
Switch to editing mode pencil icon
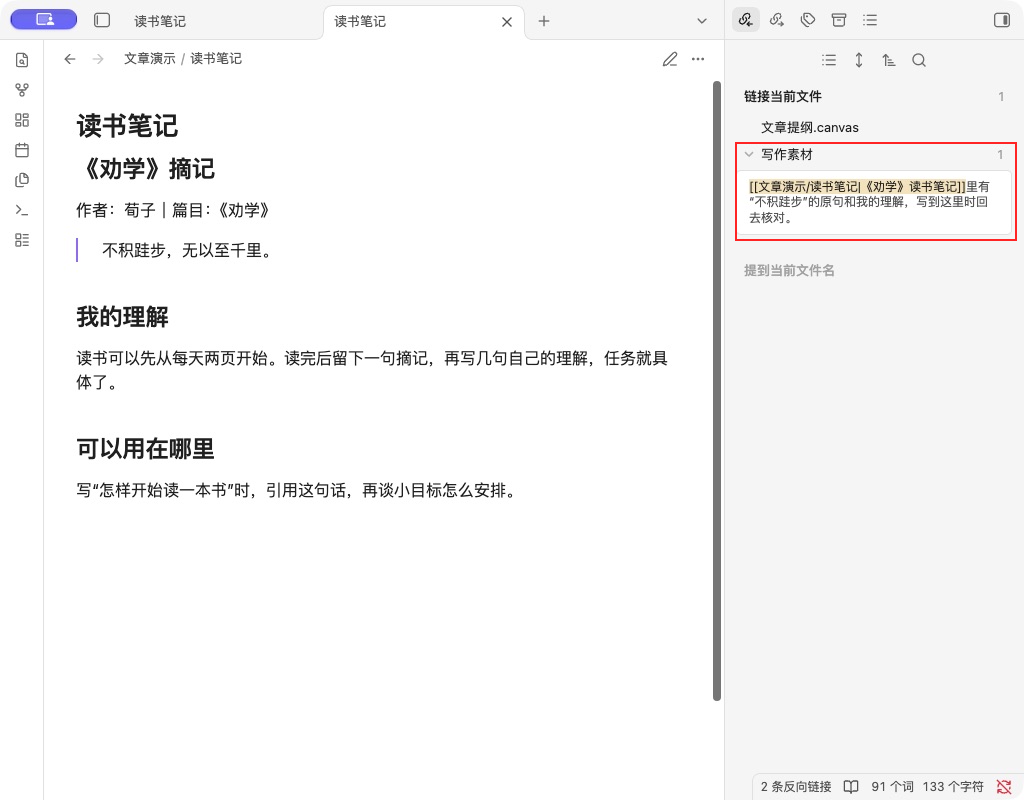pyautogui.click(x=669, y=59)
